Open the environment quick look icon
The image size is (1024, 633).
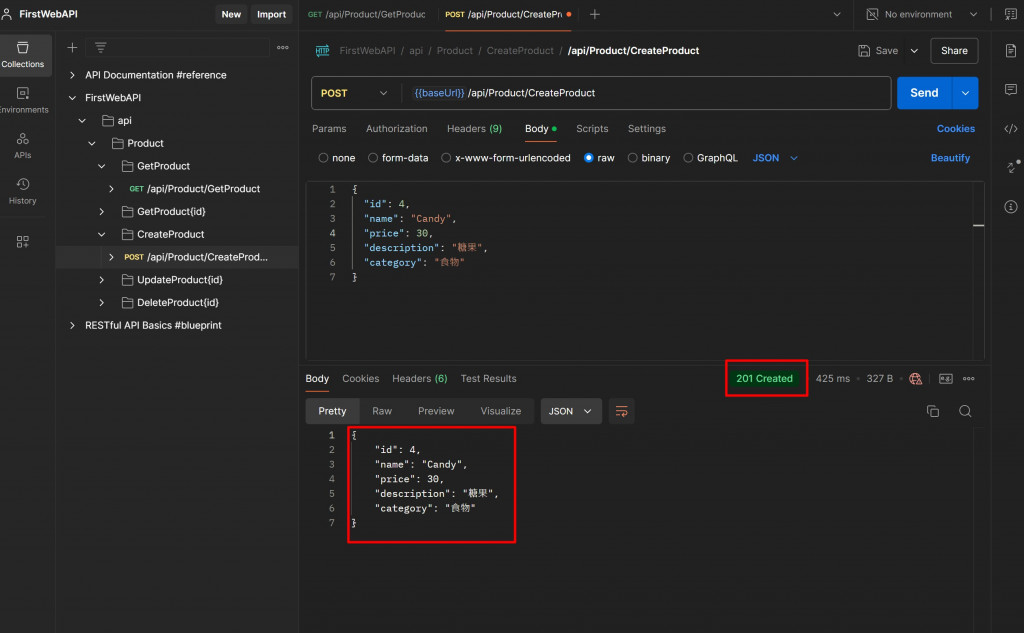[x=1011, y=14]
